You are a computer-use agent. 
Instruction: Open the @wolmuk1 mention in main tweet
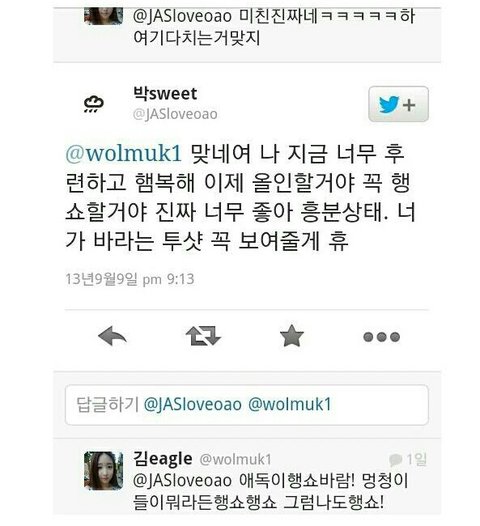point(123,153)
